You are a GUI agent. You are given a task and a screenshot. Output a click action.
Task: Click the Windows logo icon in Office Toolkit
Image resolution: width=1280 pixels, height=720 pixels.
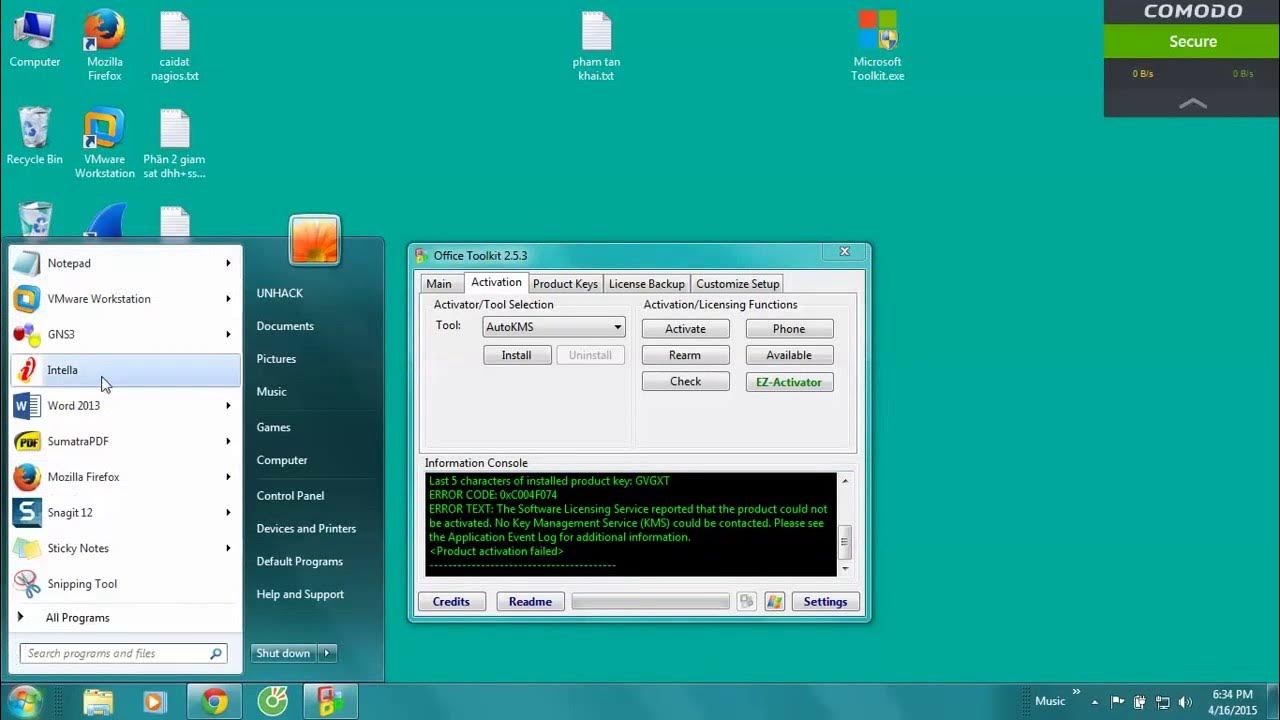[x=774, y=601]
